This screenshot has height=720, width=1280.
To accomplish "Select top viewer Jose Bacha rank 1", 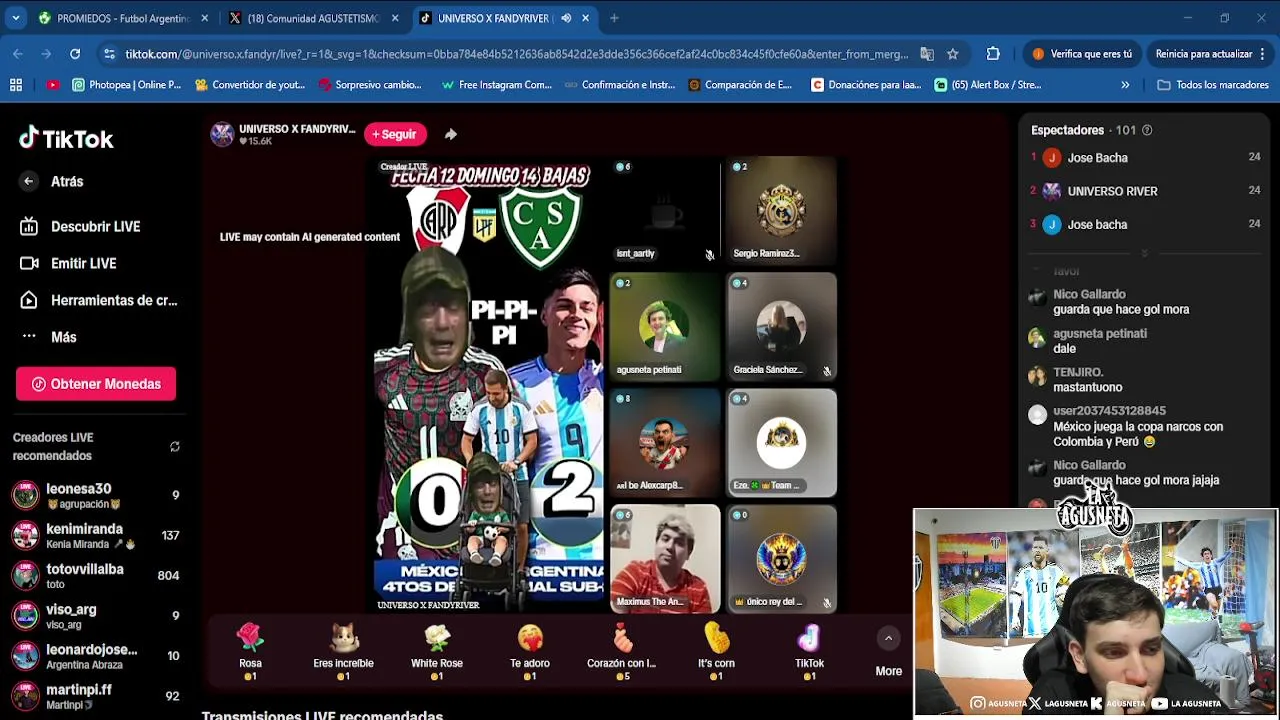I will 1097,158.
